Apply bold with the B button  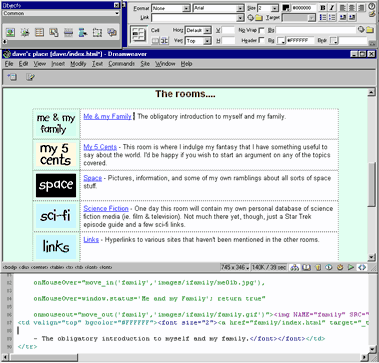[x=323, y=8]
